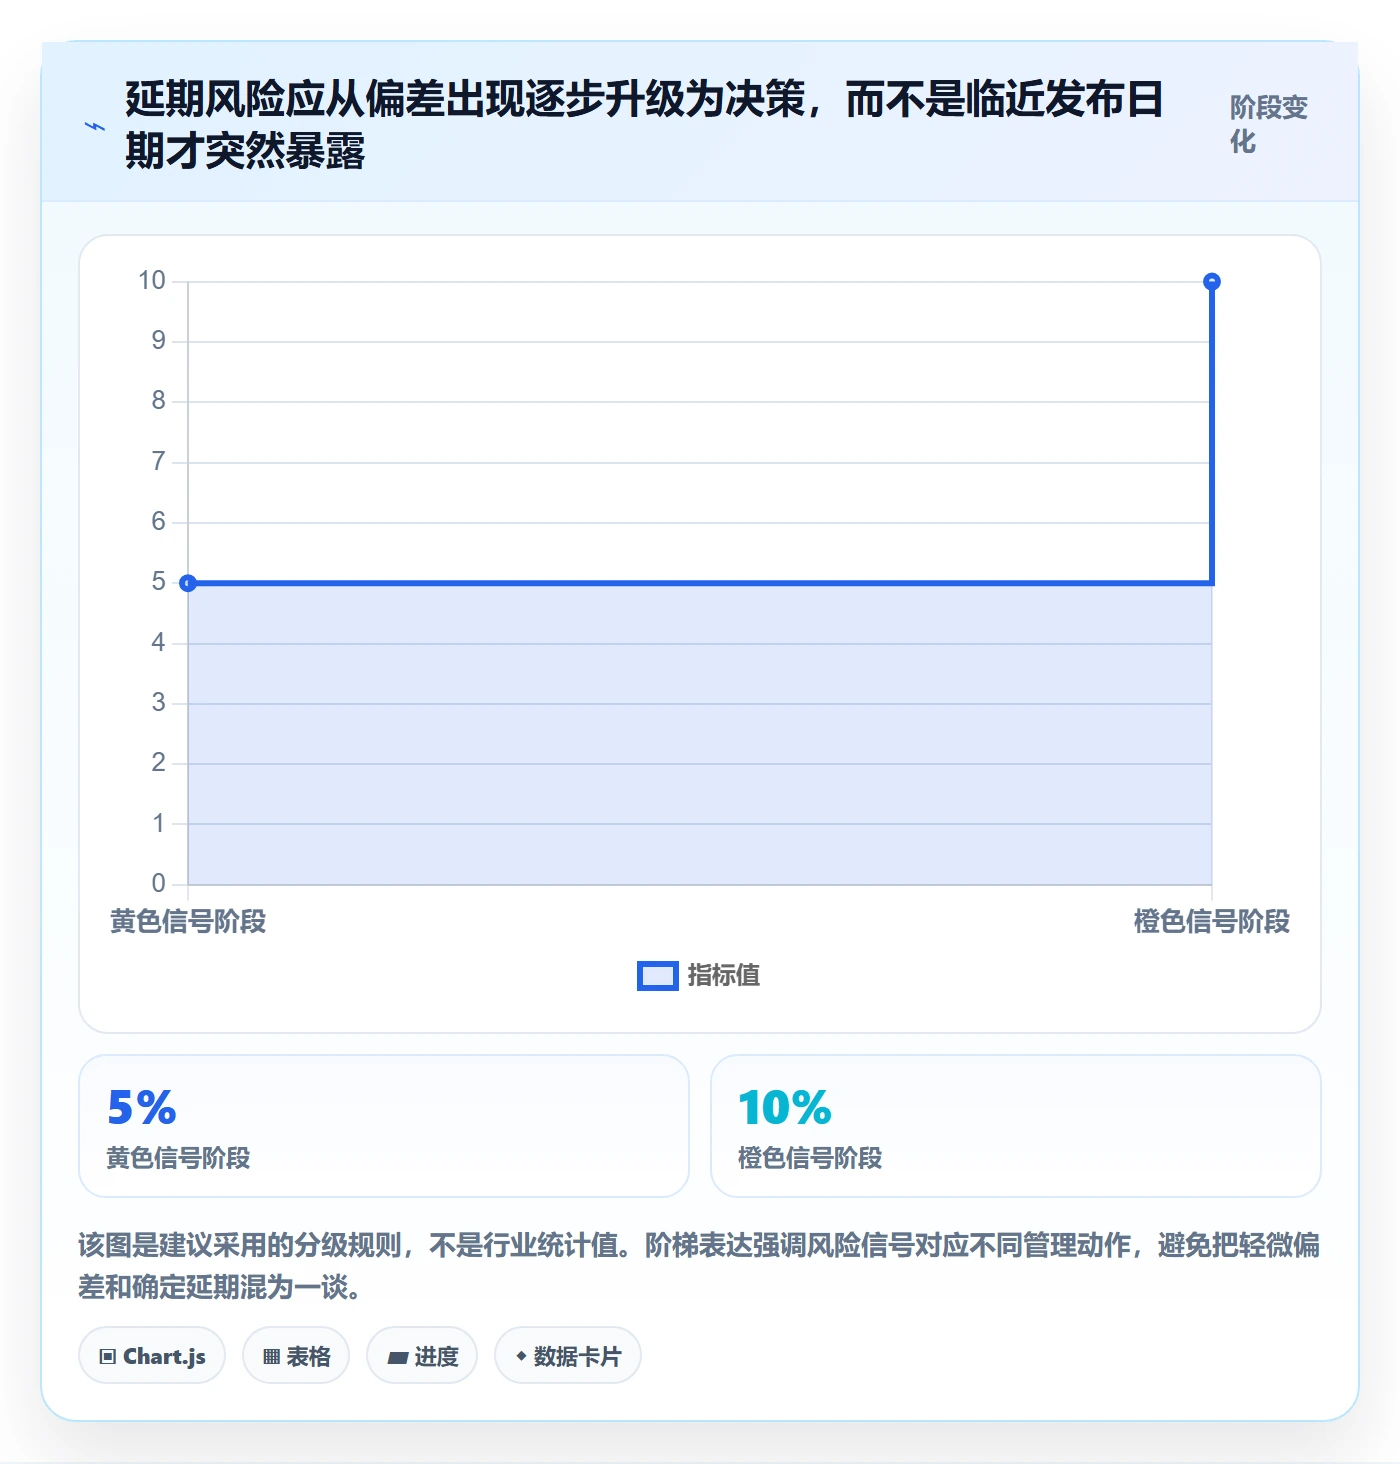1400x1464 pixels.
Task: Click the lightning bolt icon beside the title
Action: click(x=95, y=126)
